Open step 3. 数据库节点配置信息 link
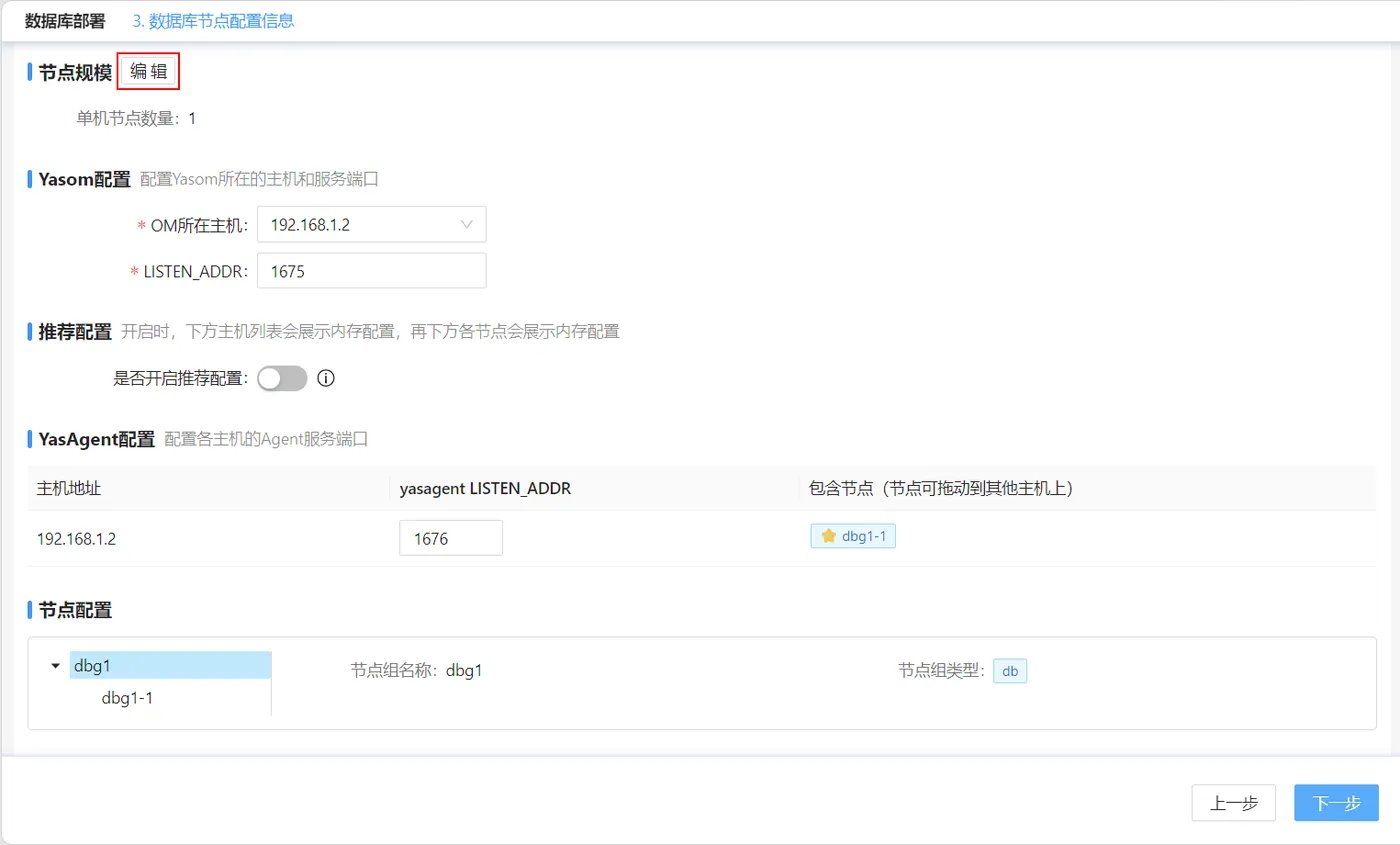The height and width of the screenshot is (845, 1400). click(213, 19)
